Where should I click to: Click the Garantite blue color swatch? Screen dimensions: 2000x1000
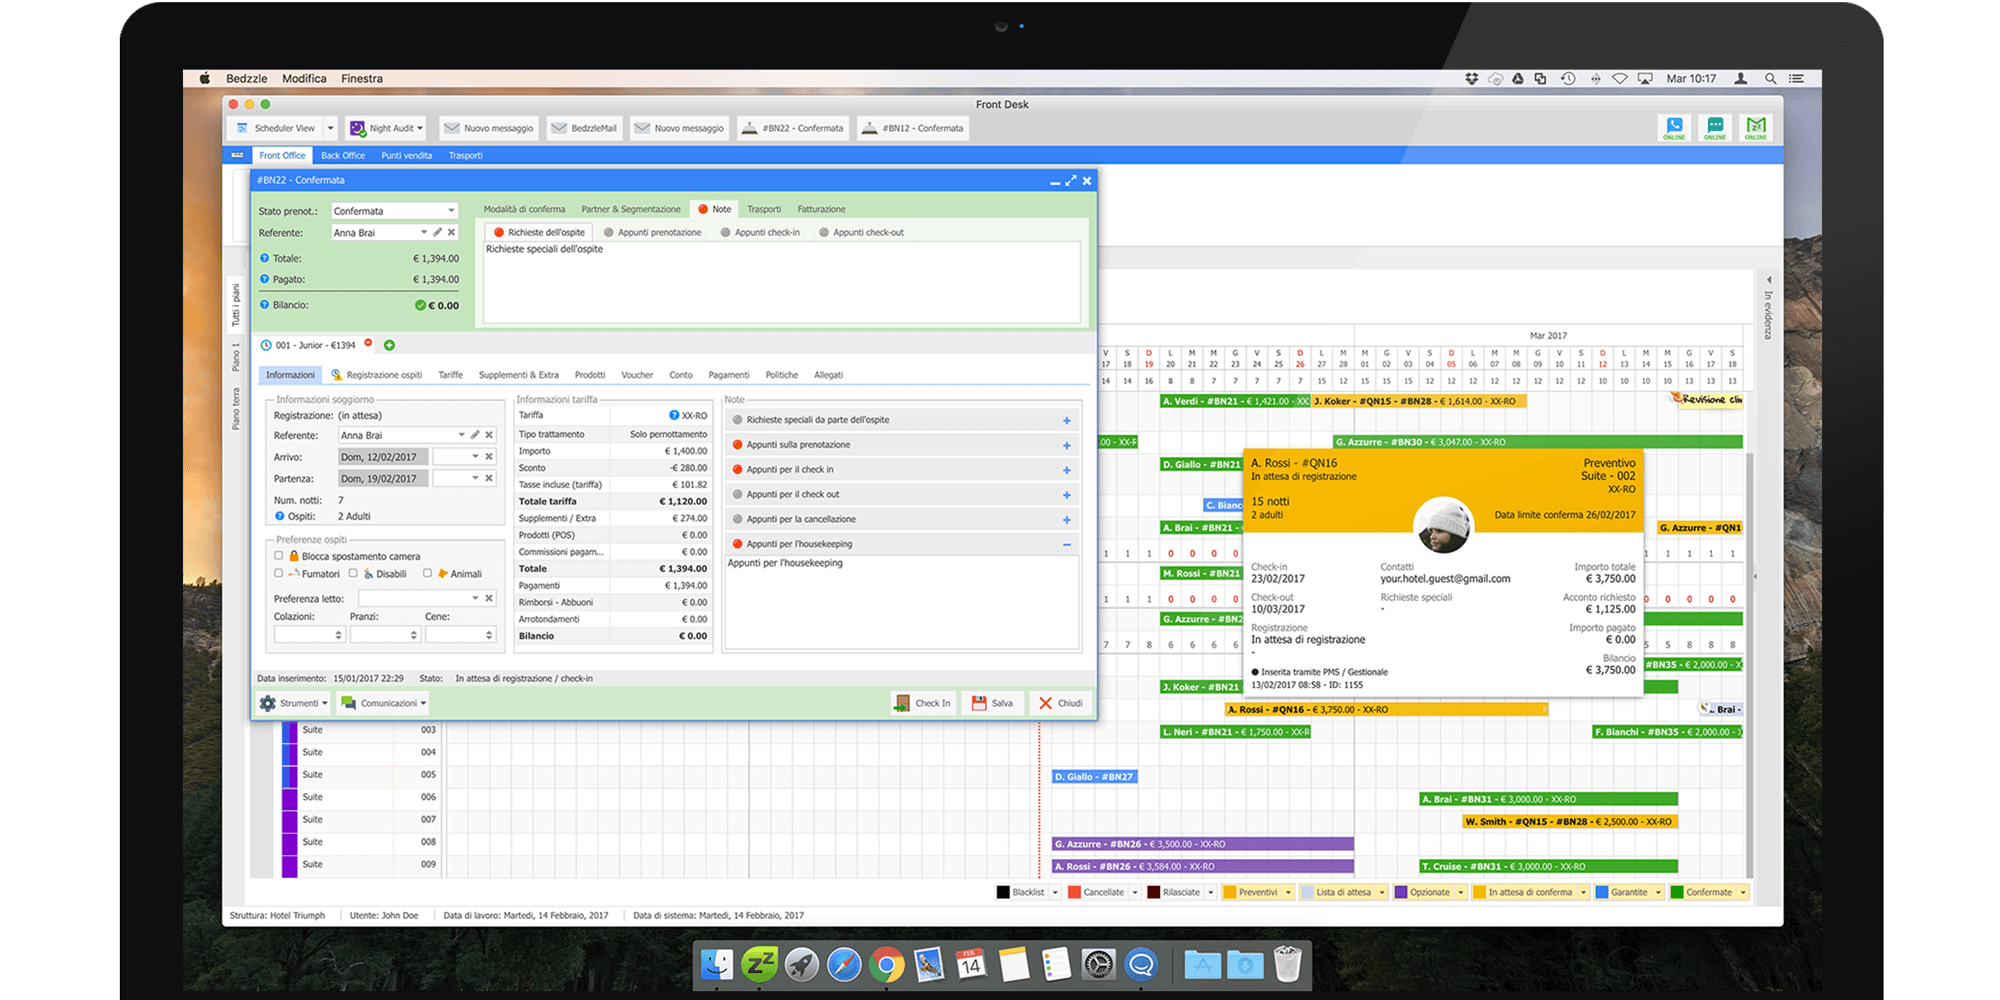pyautogui.click(x=1602, y=892)
